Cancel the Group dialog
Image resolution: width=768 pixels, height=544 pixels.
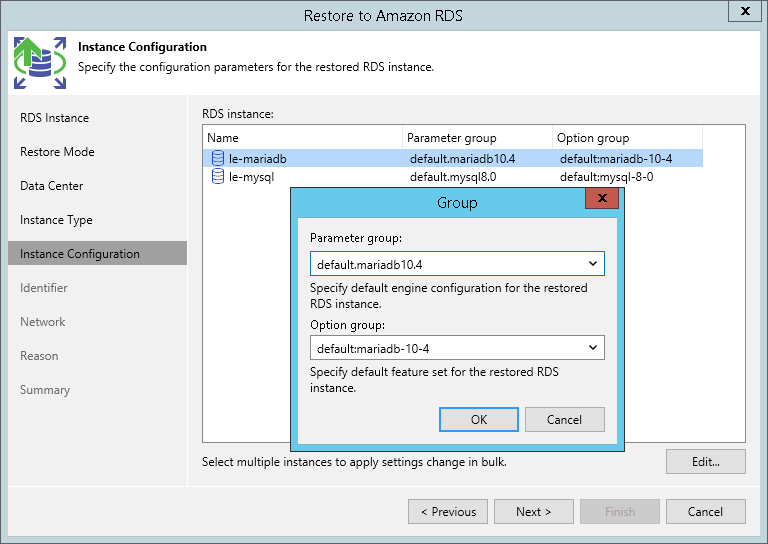click(564, 420)
